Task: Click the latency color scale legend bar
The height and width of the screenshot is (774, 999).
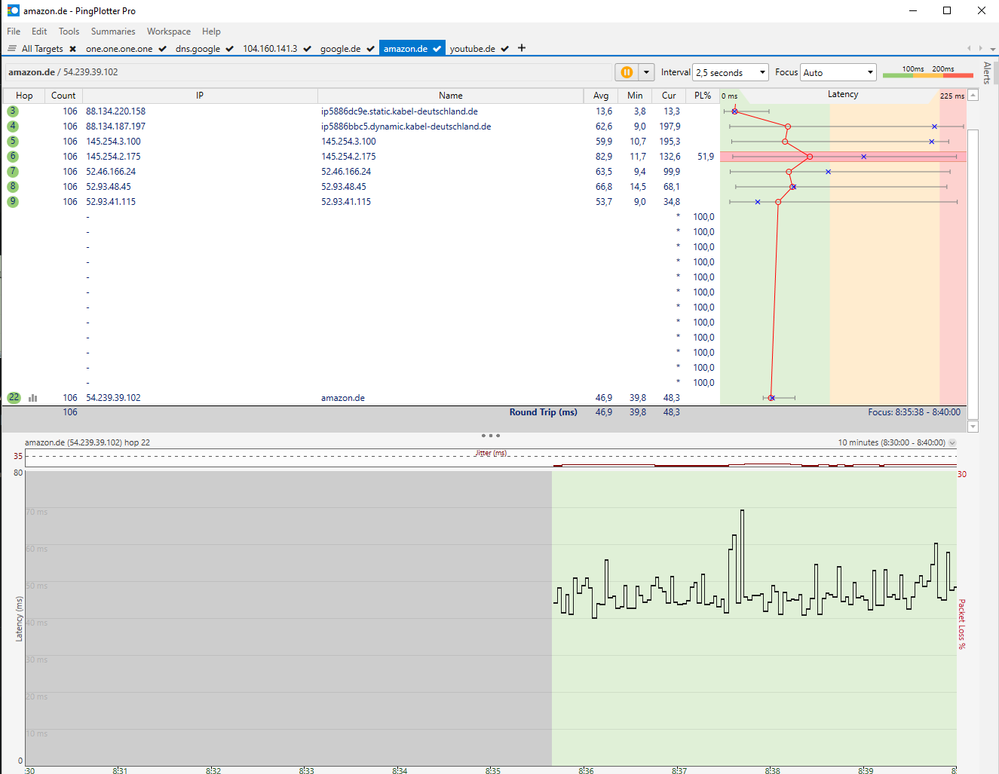Action: [928, 75]
